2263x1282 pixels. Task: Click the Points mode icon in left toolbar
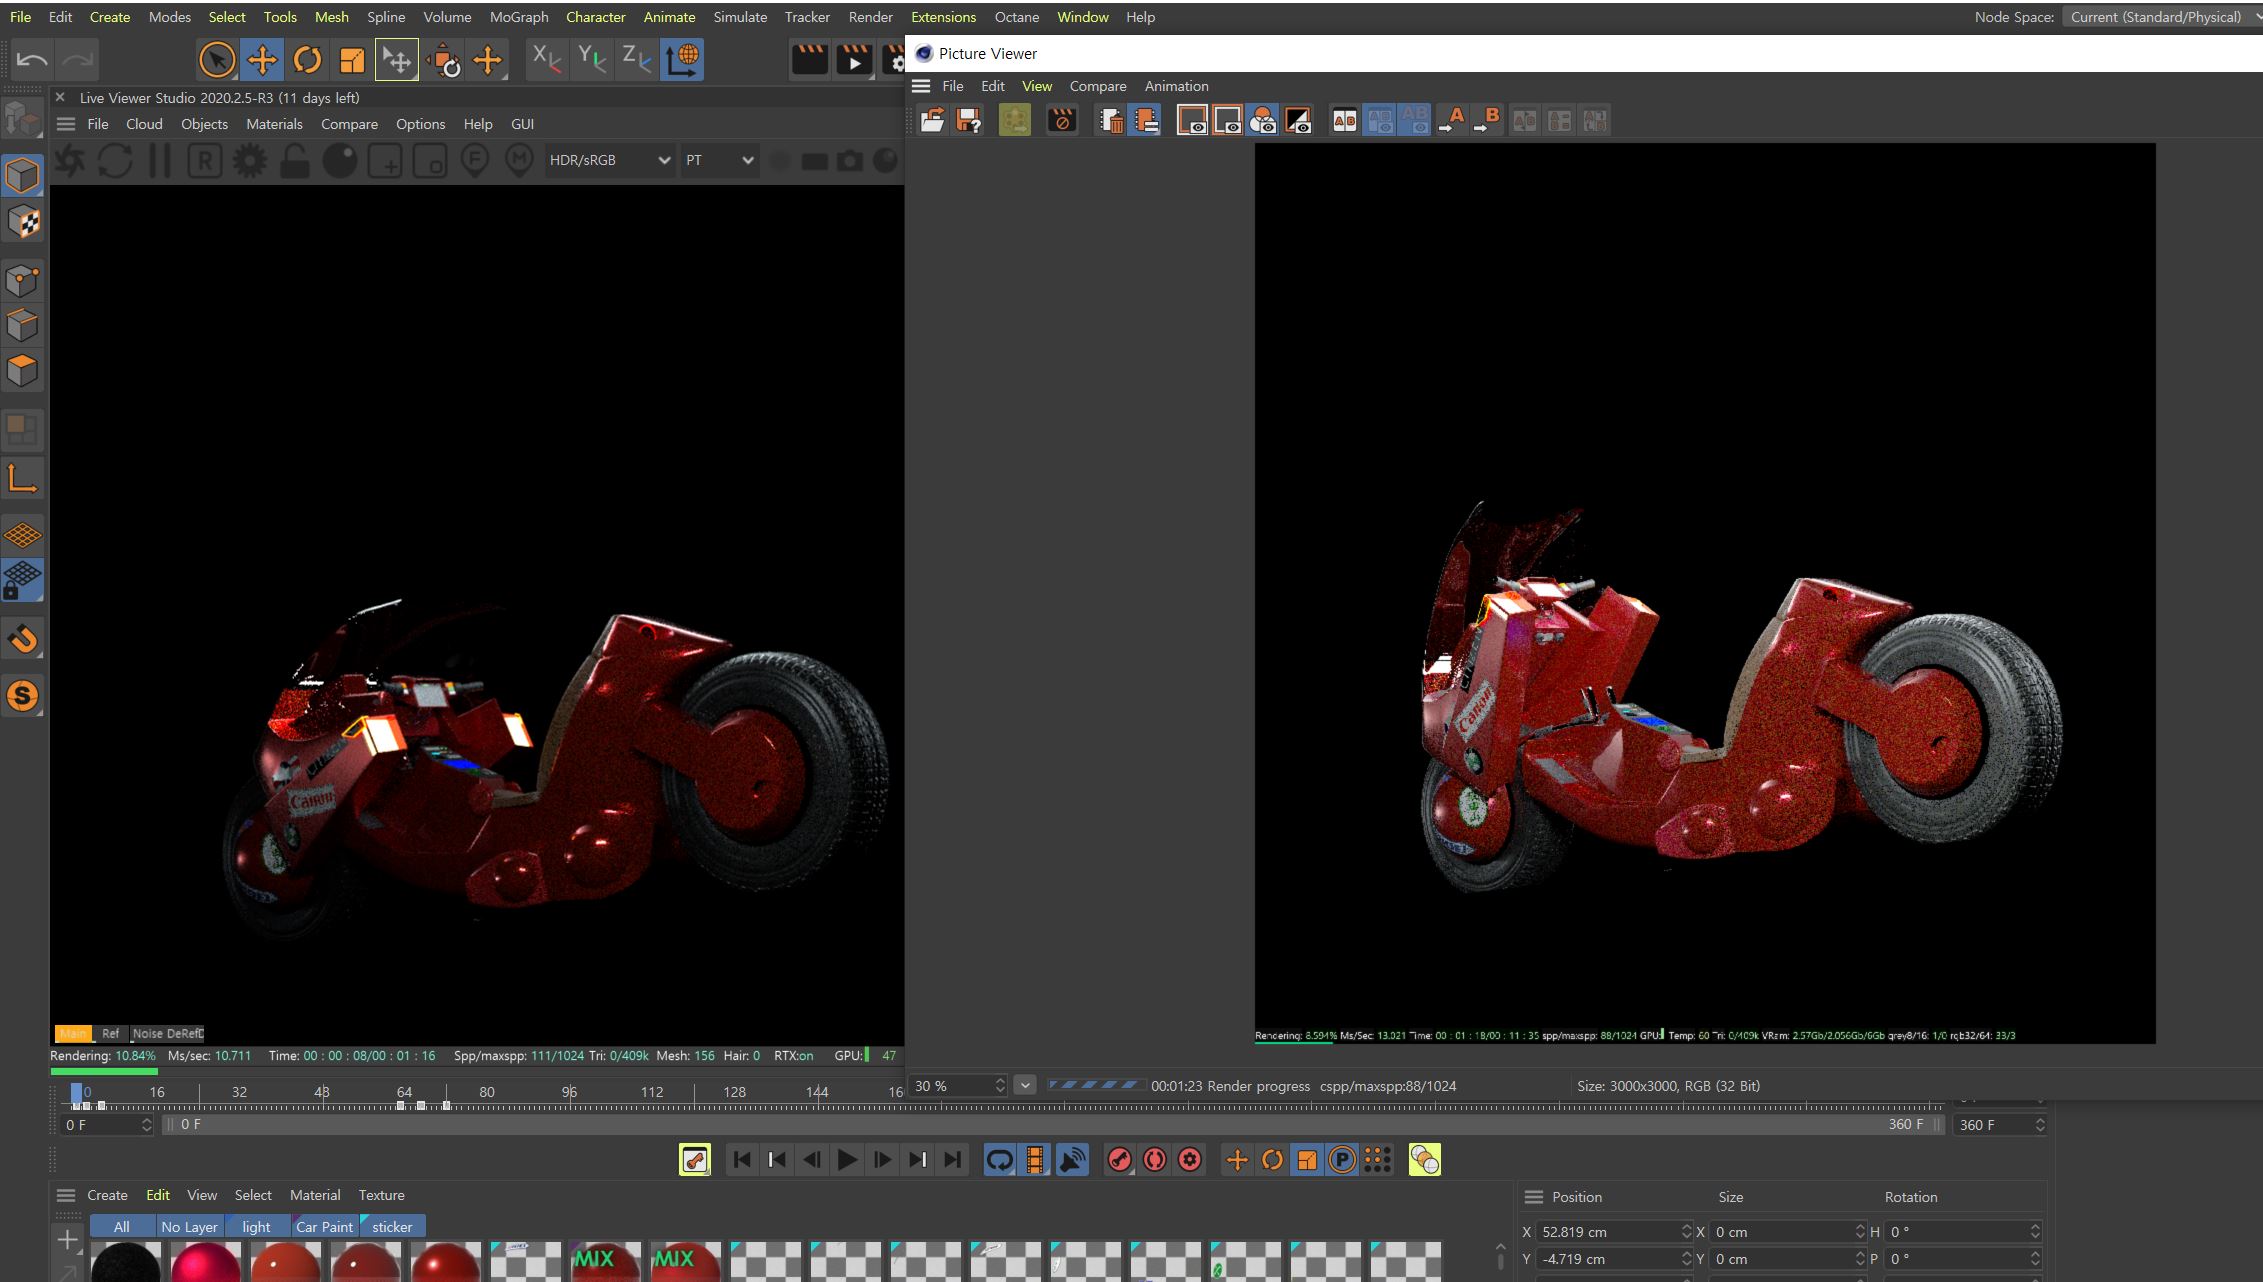[x=22, y=280]
